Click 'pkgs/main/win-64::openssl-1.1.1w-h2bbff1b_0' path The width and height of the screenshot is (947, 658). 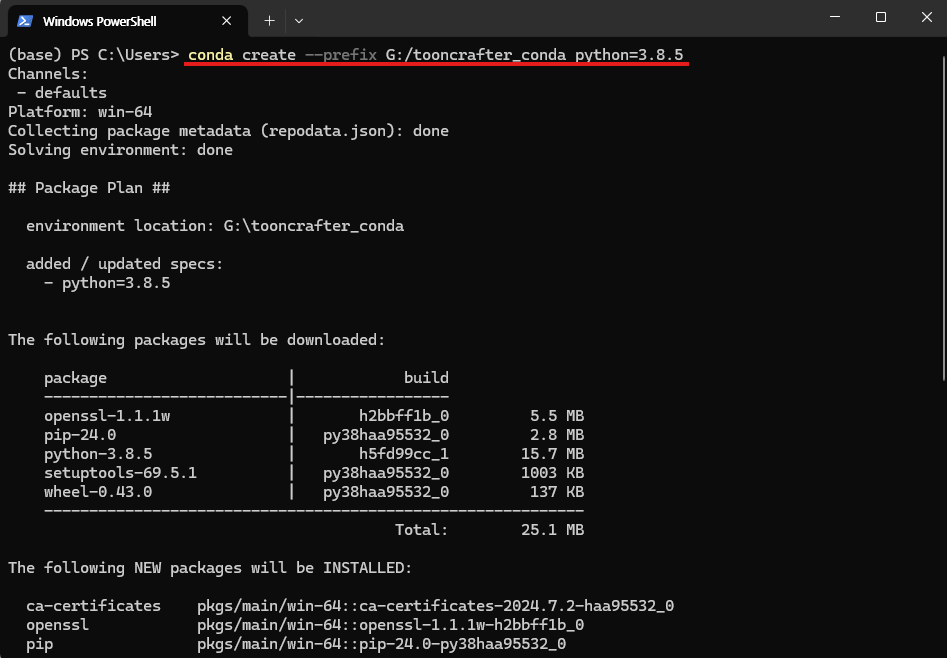click(390, 625)
